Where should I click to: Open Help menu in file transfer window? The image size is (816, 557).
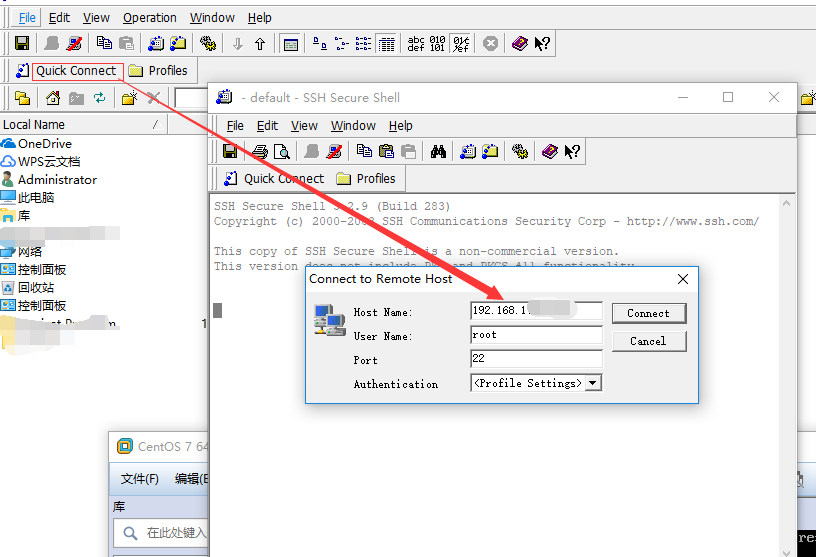260,18
